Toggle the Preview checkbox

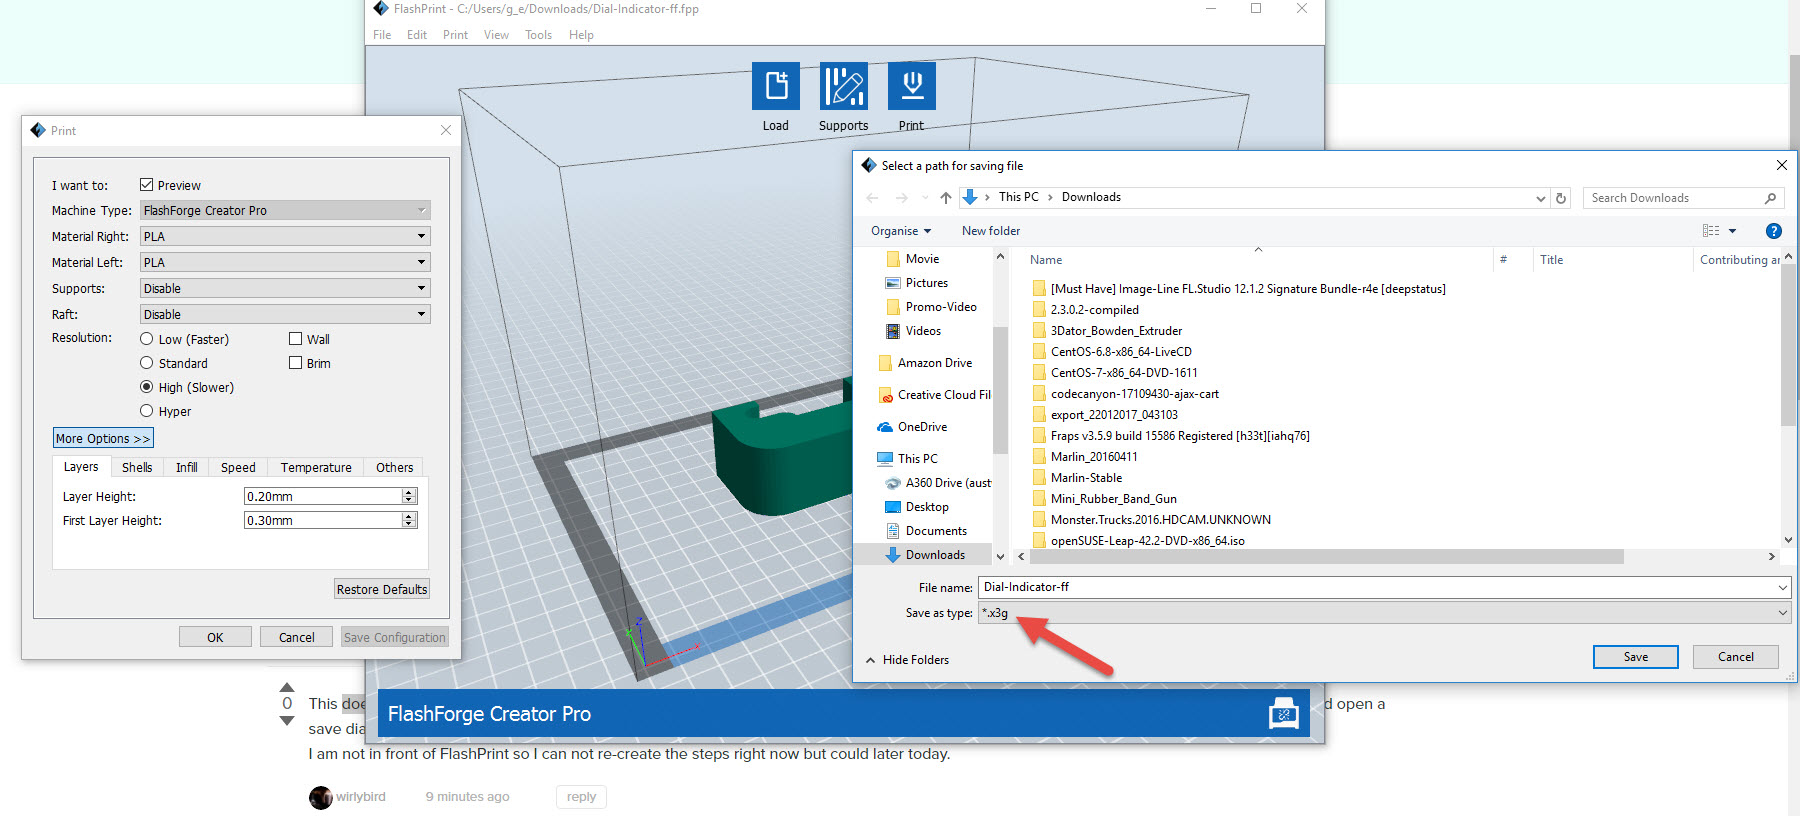coord(147,185)
